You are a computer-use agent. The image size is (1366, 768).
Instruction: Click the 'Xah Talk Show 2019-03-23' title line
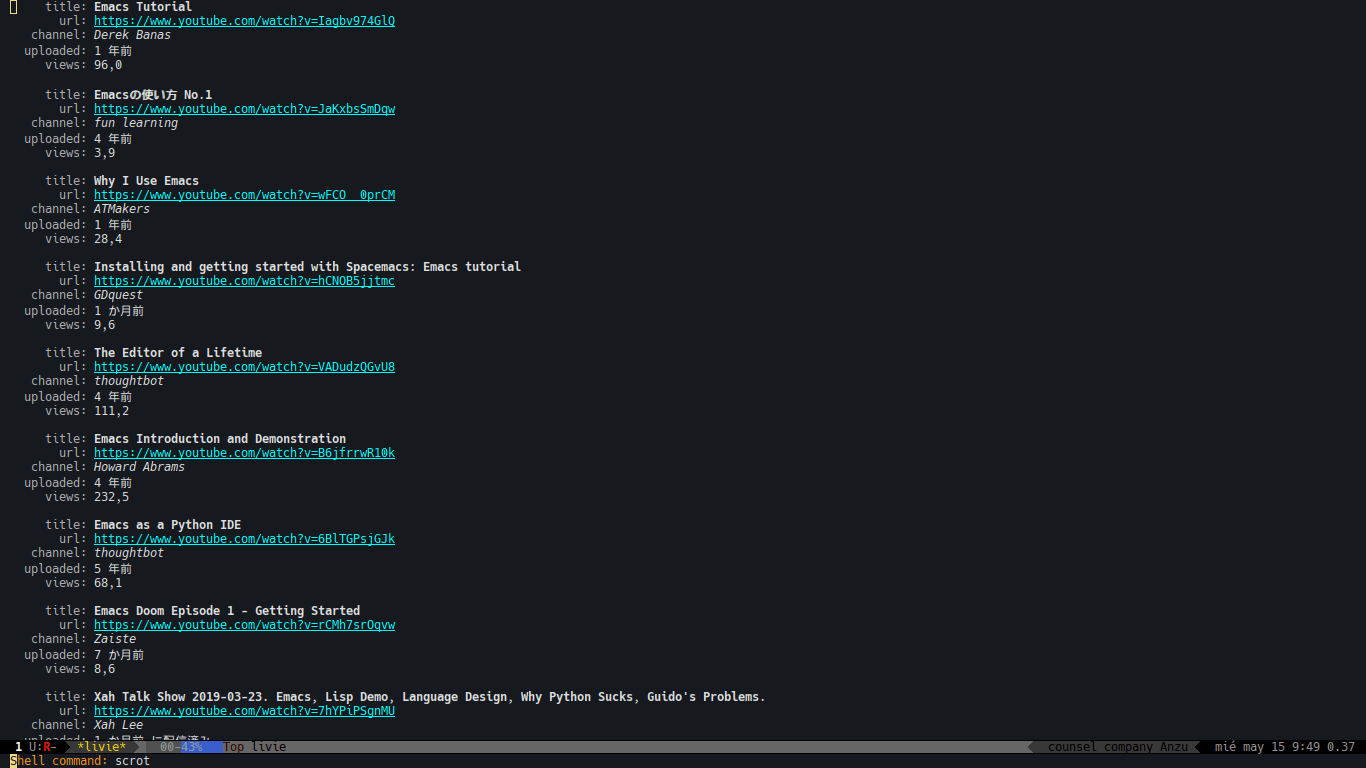tap(429, 697)
